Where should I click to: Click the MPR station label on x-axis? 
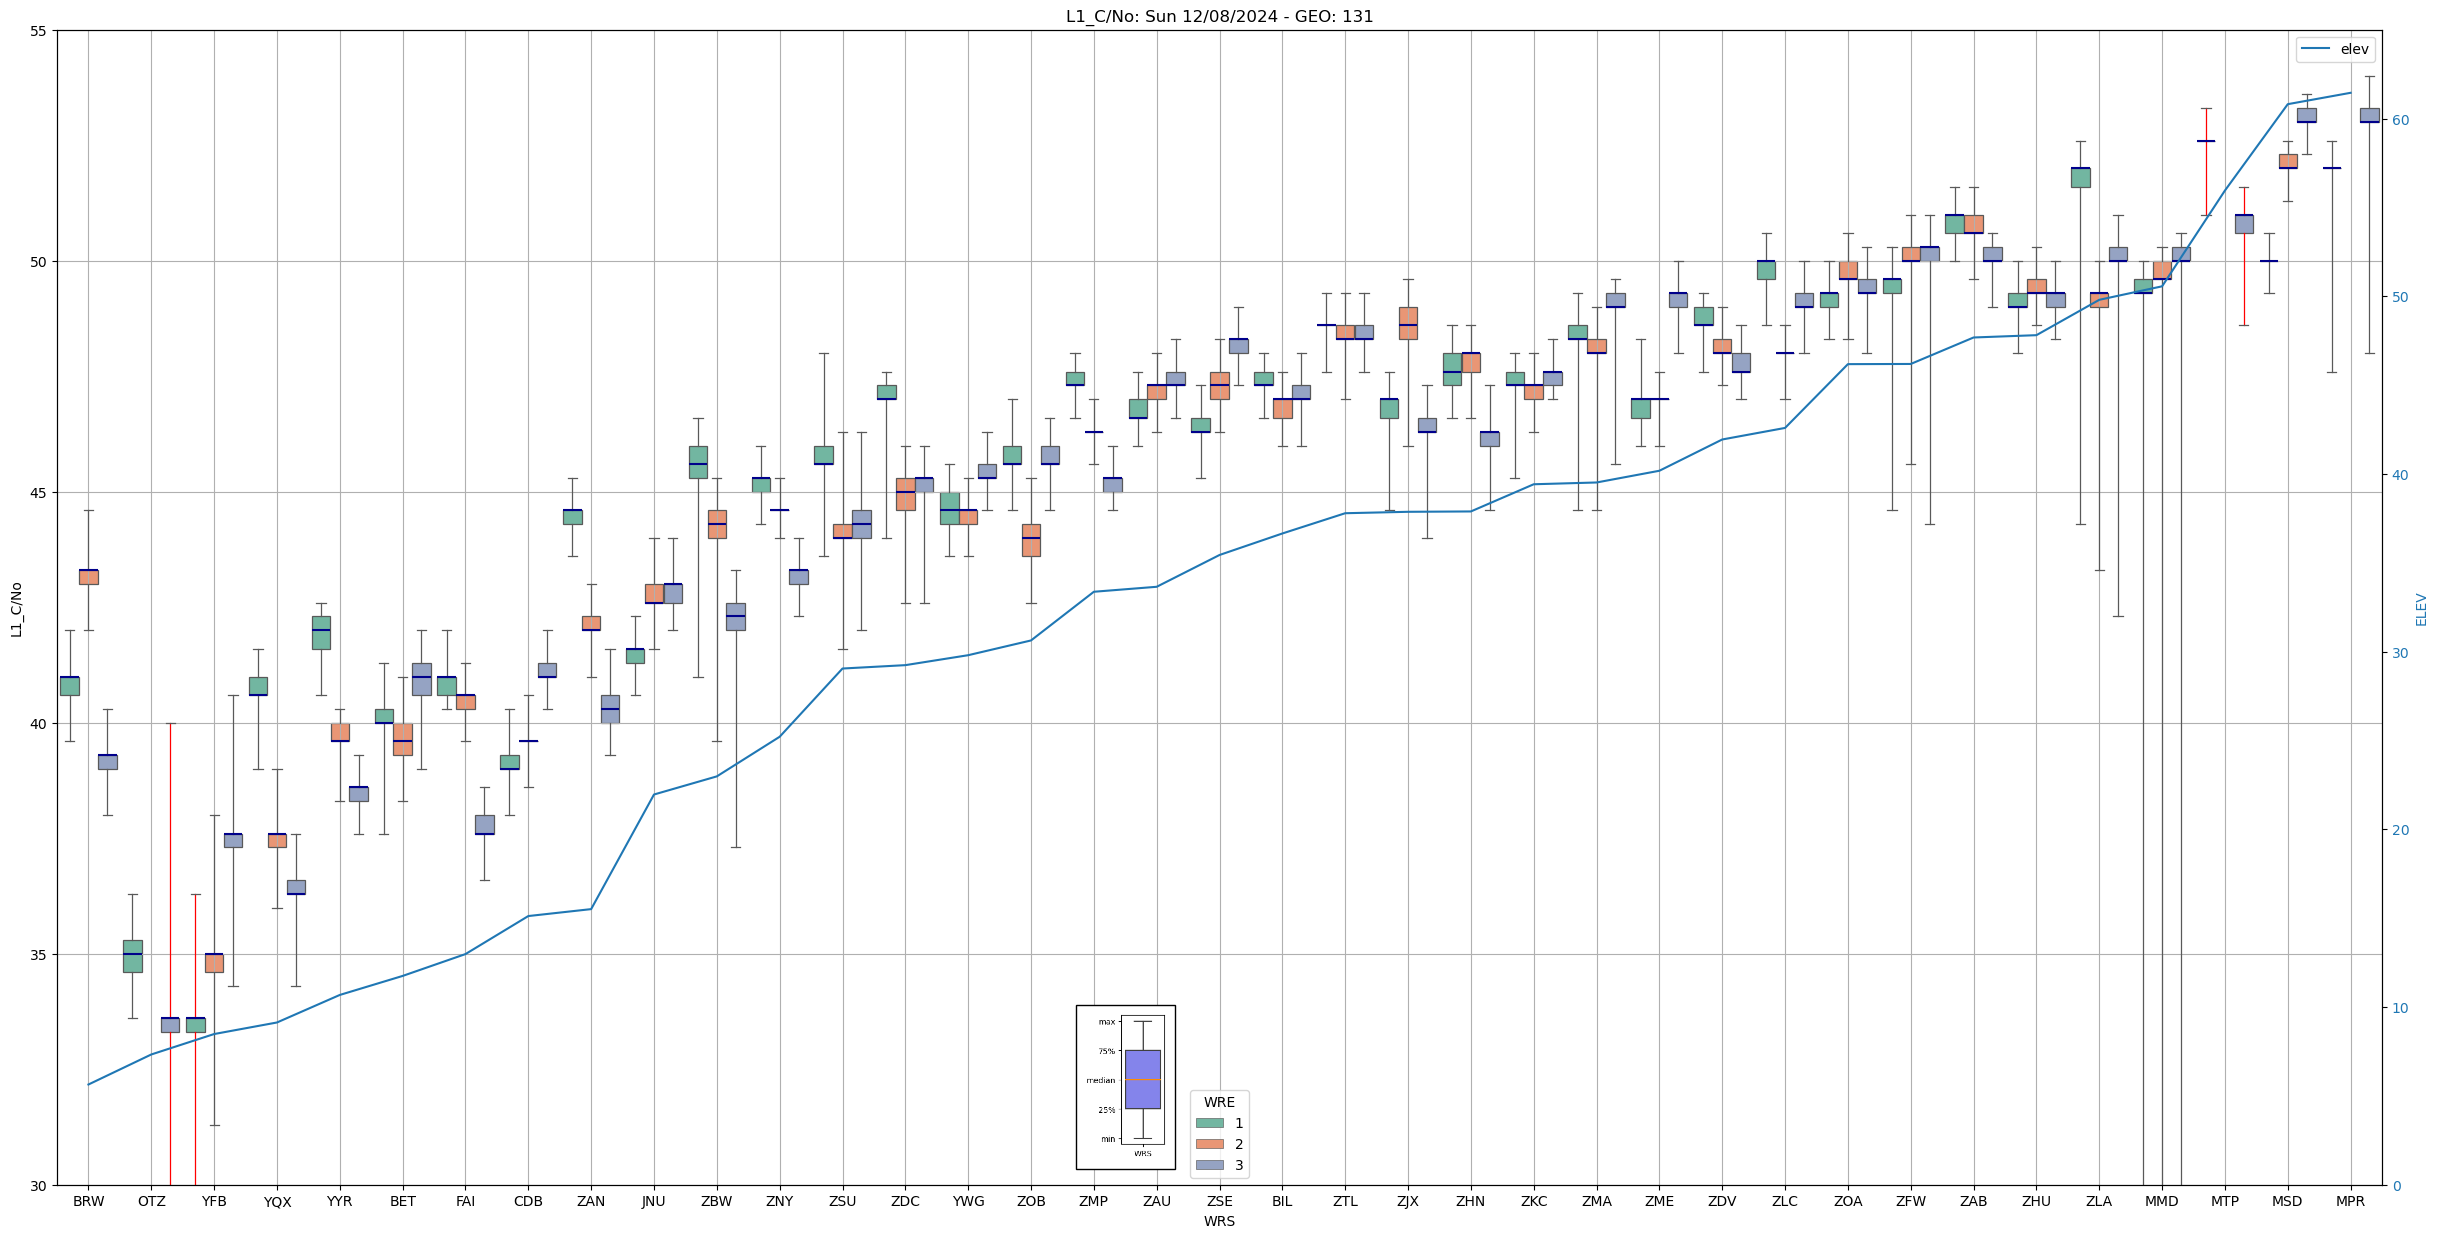[x=2350, y=1201]
